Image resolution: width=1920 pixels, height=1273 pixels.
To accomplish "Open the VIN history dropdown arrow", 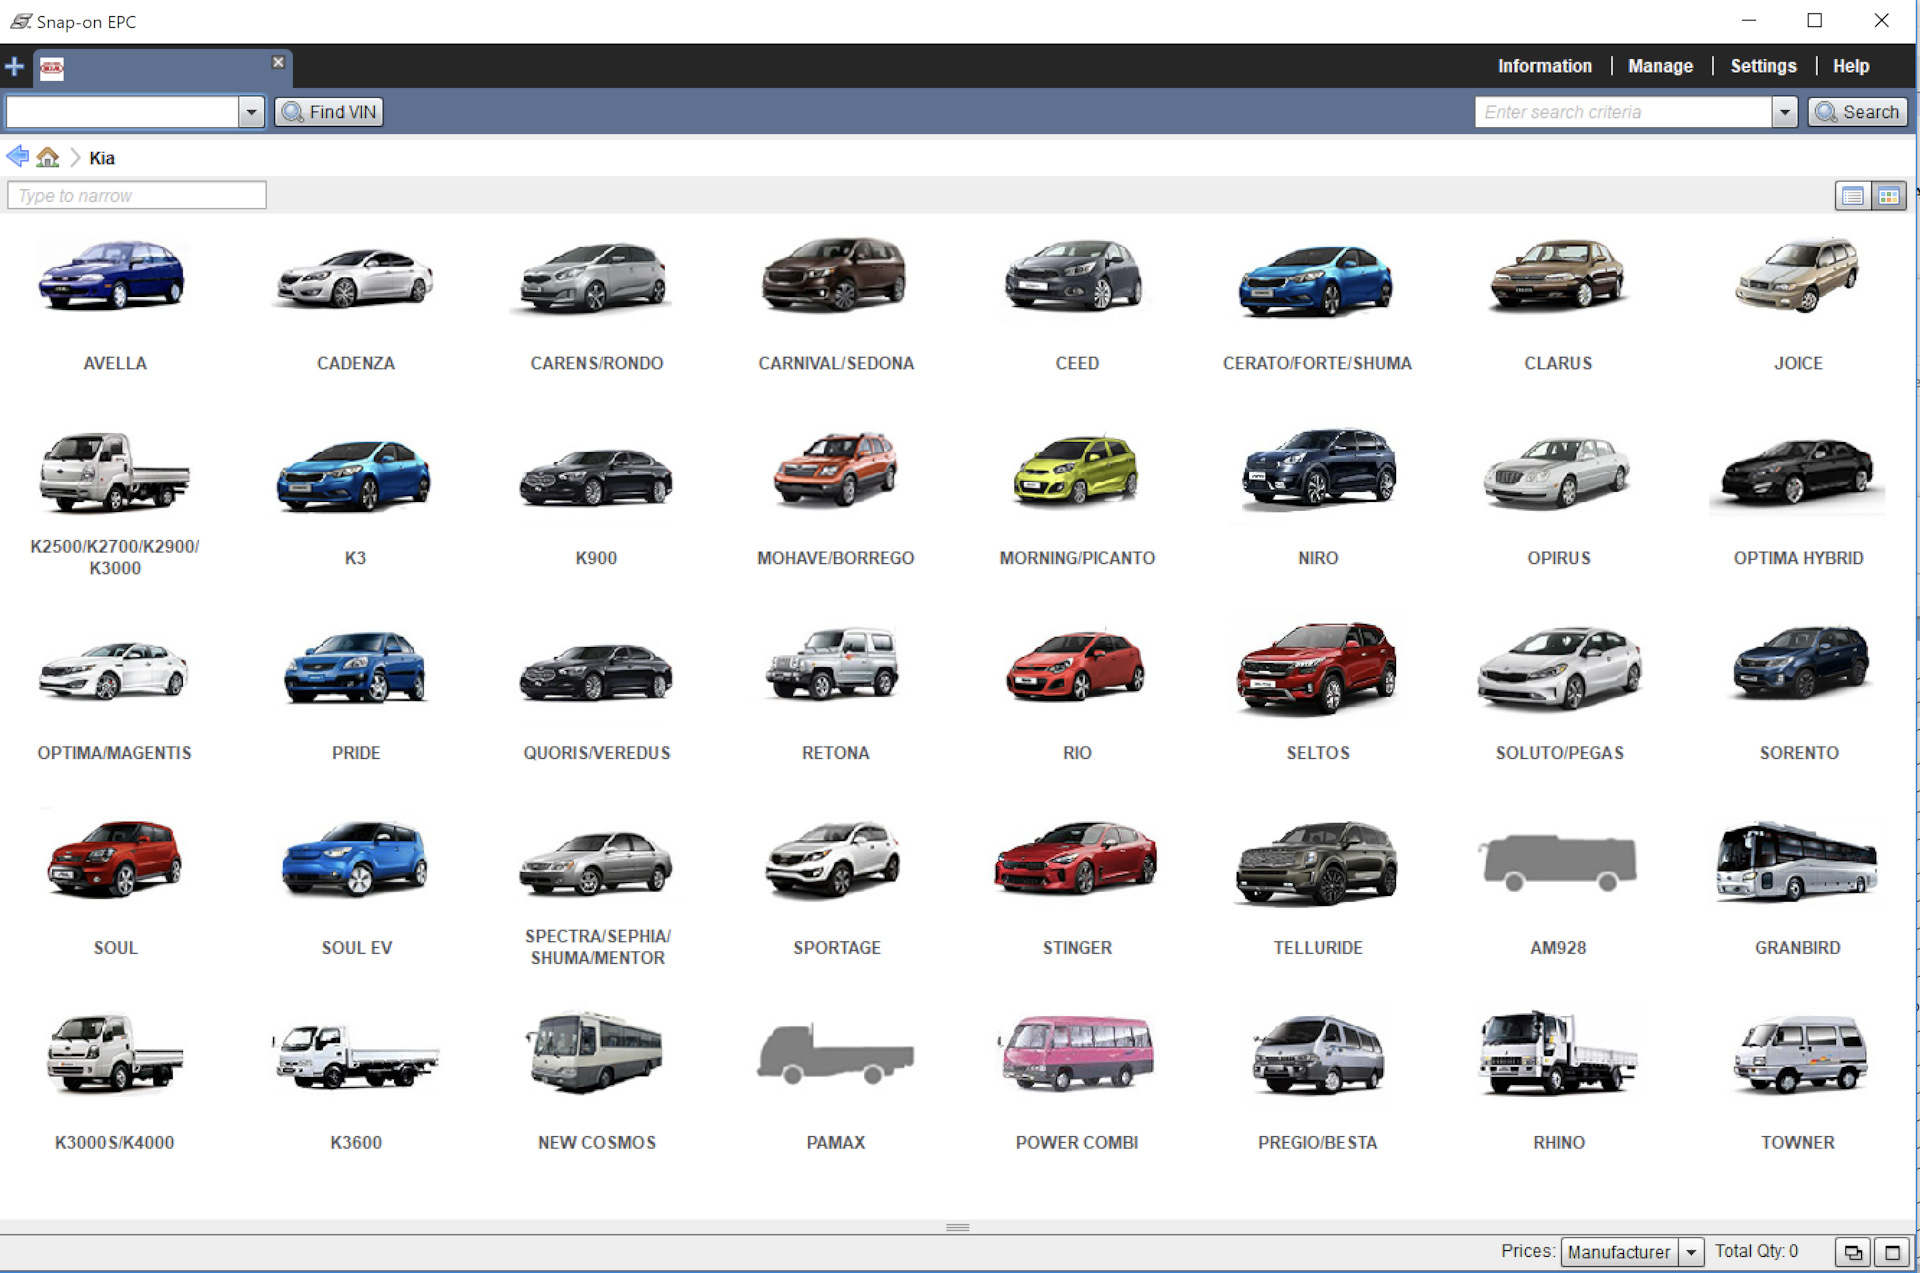I will (x=251, y=112).
